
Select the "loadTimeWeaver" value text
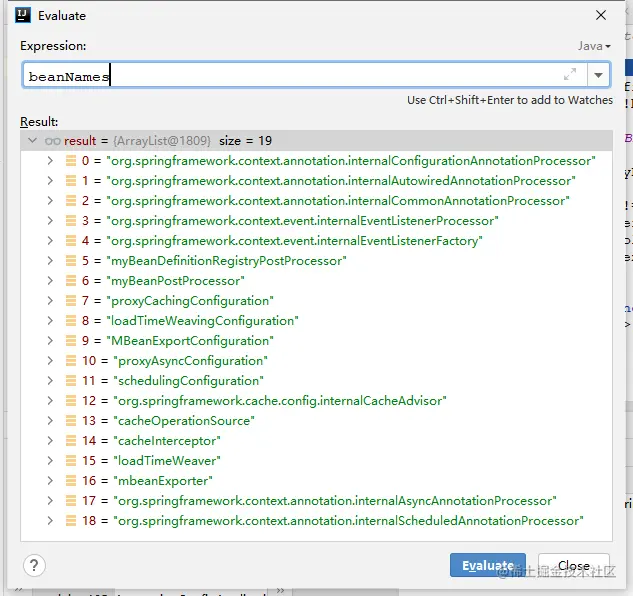[x=167, y=461]
